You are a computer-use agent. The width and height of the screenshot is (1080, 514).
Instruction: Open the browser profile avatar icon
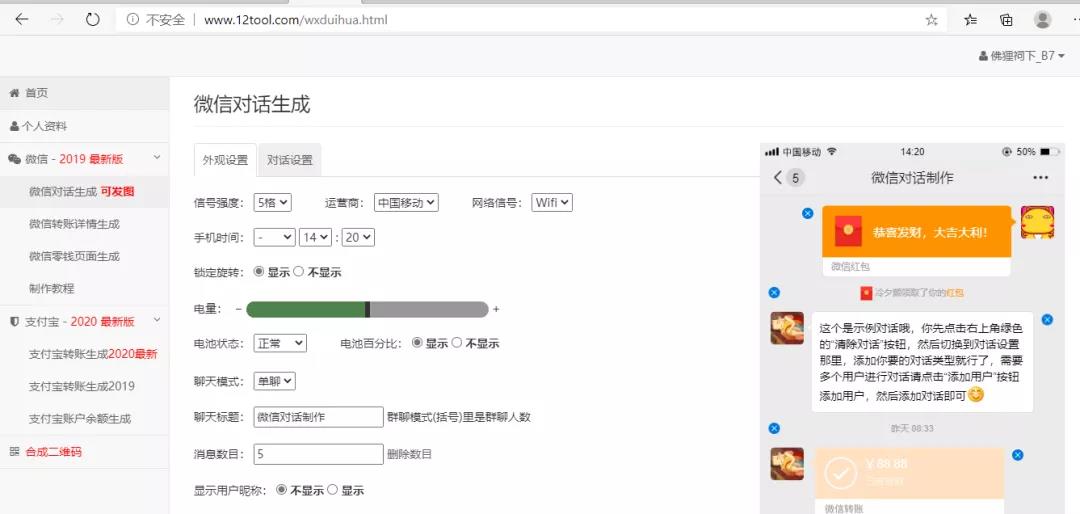pyautogui.click(x=1043, y=19)
